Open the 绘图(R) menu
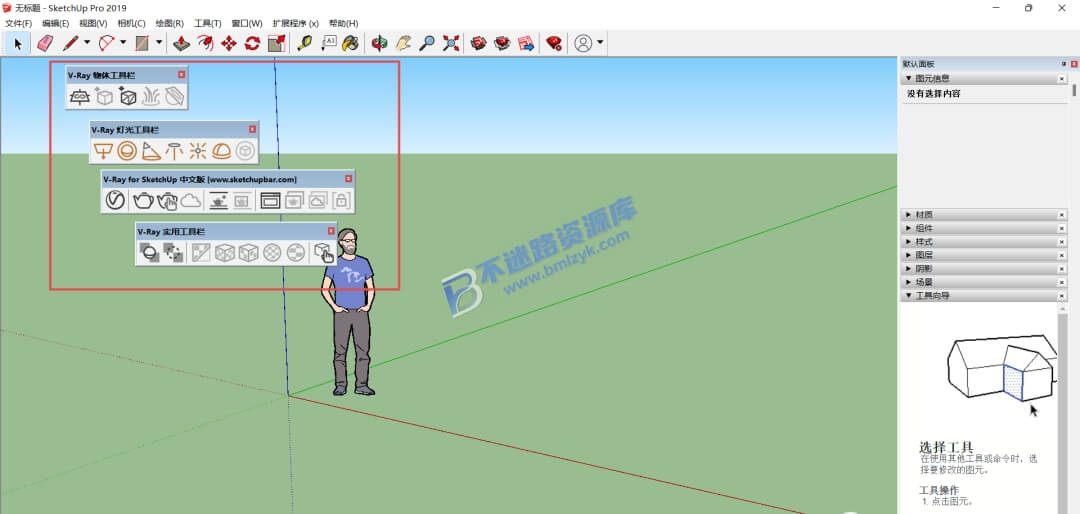Screen dimensions: 1080x514 [x=169, y=23]
